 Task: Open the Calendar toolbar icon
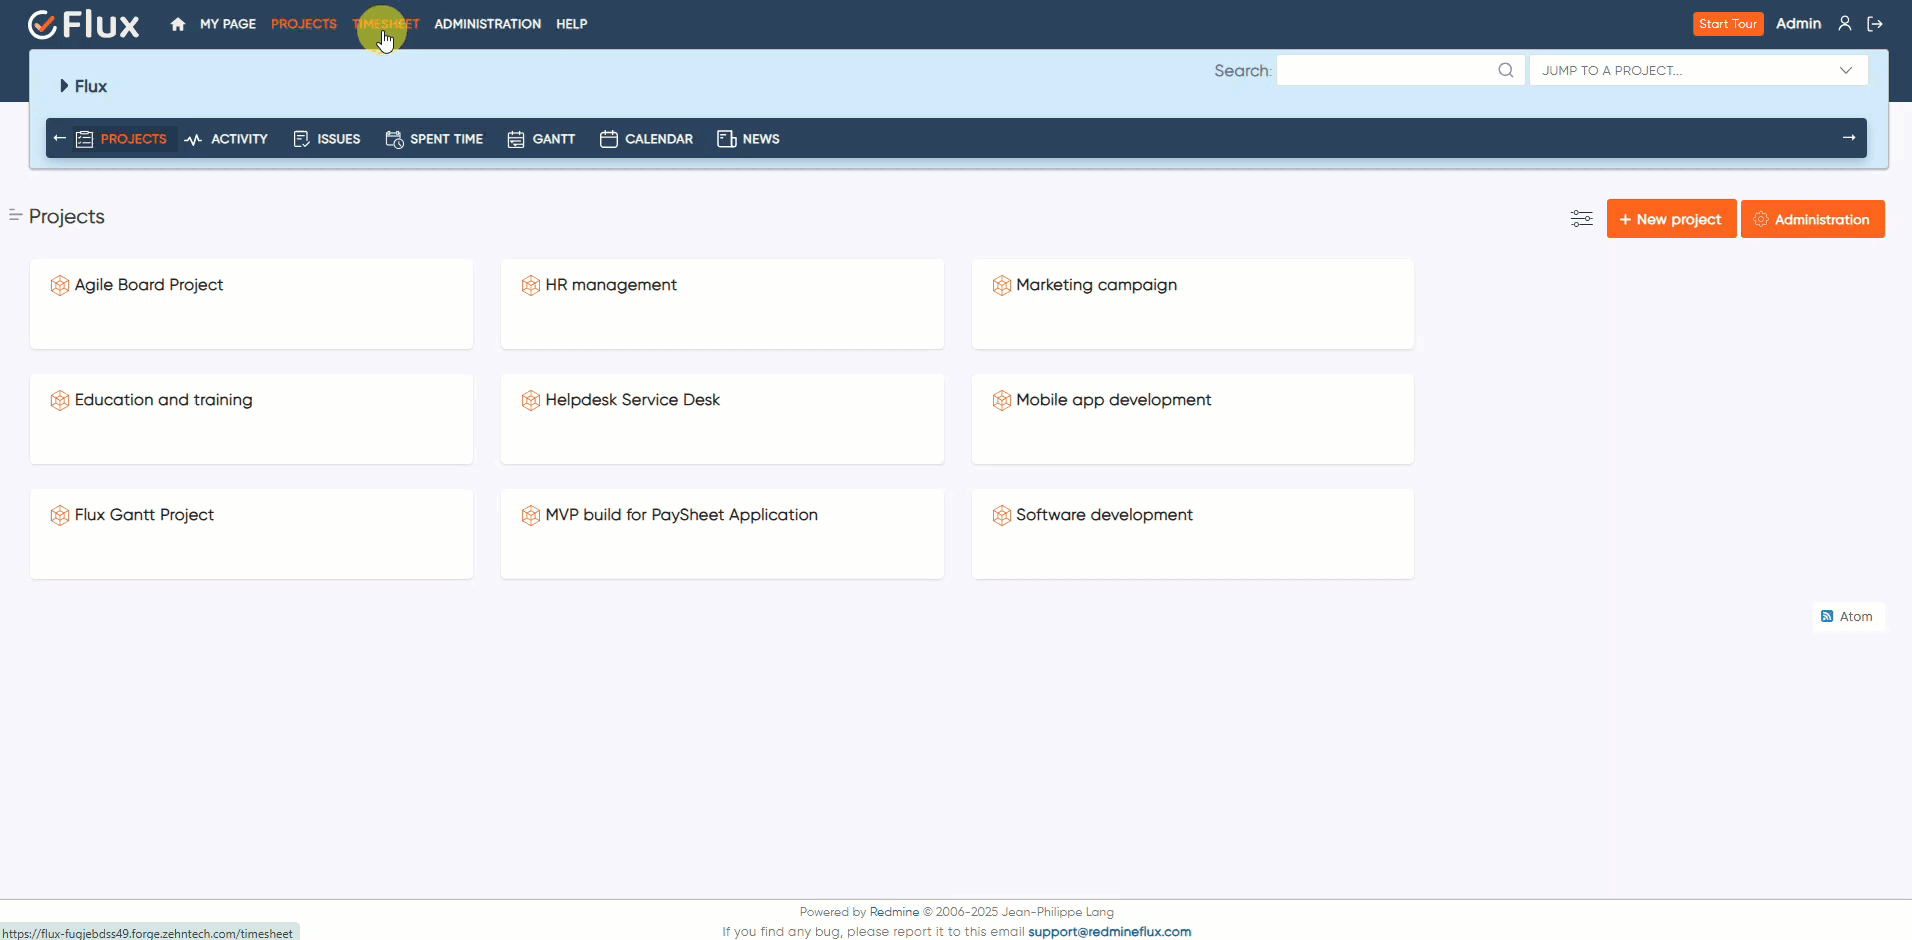pyautogui.click(x=608, y=139)
